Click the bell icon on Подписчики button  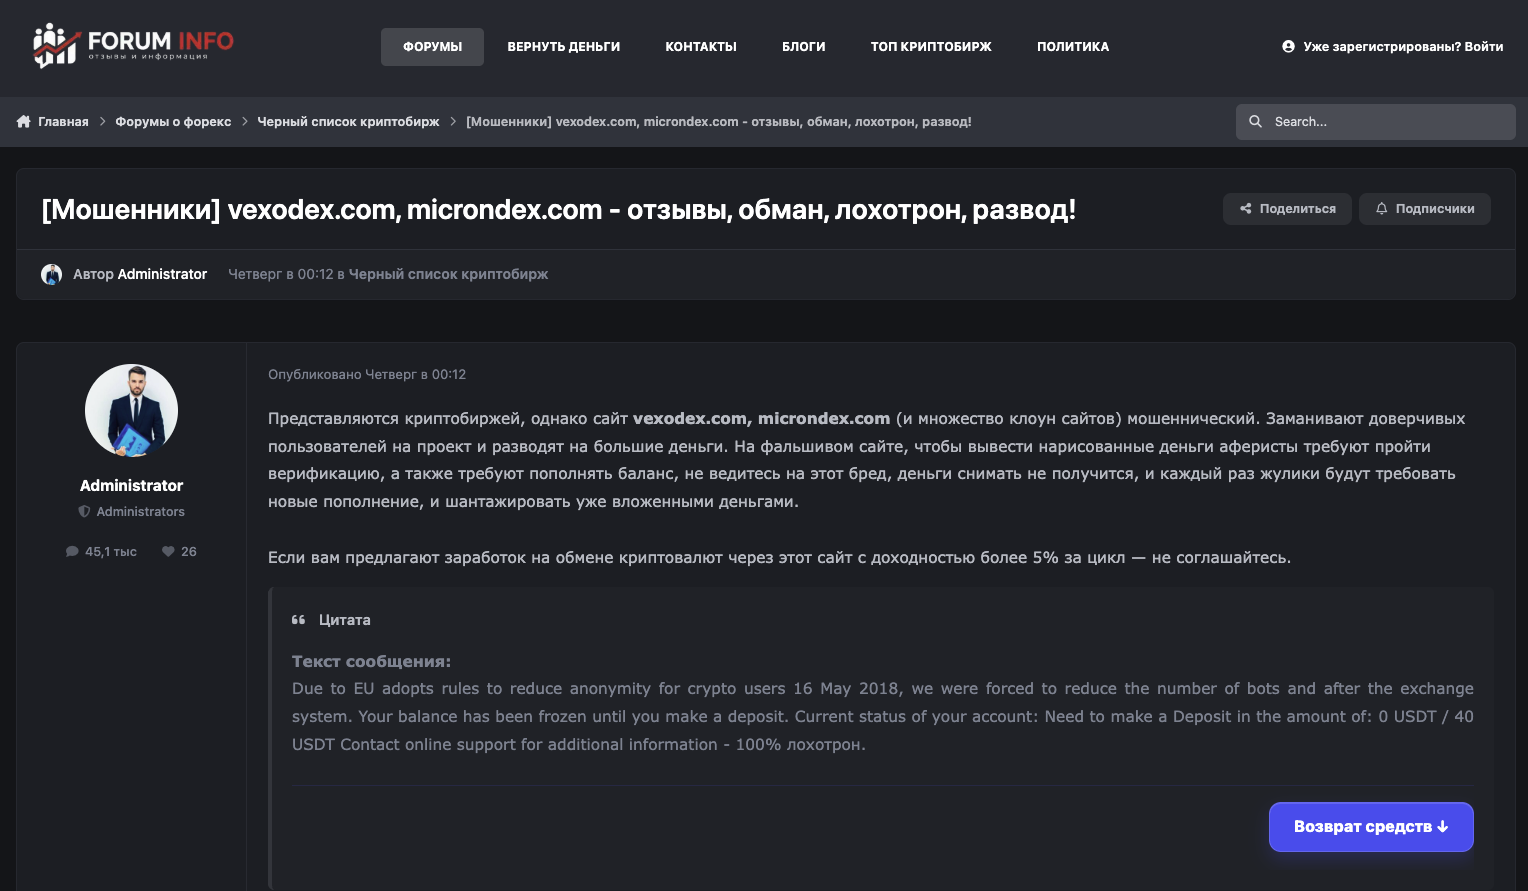[x=1382, y=209]
